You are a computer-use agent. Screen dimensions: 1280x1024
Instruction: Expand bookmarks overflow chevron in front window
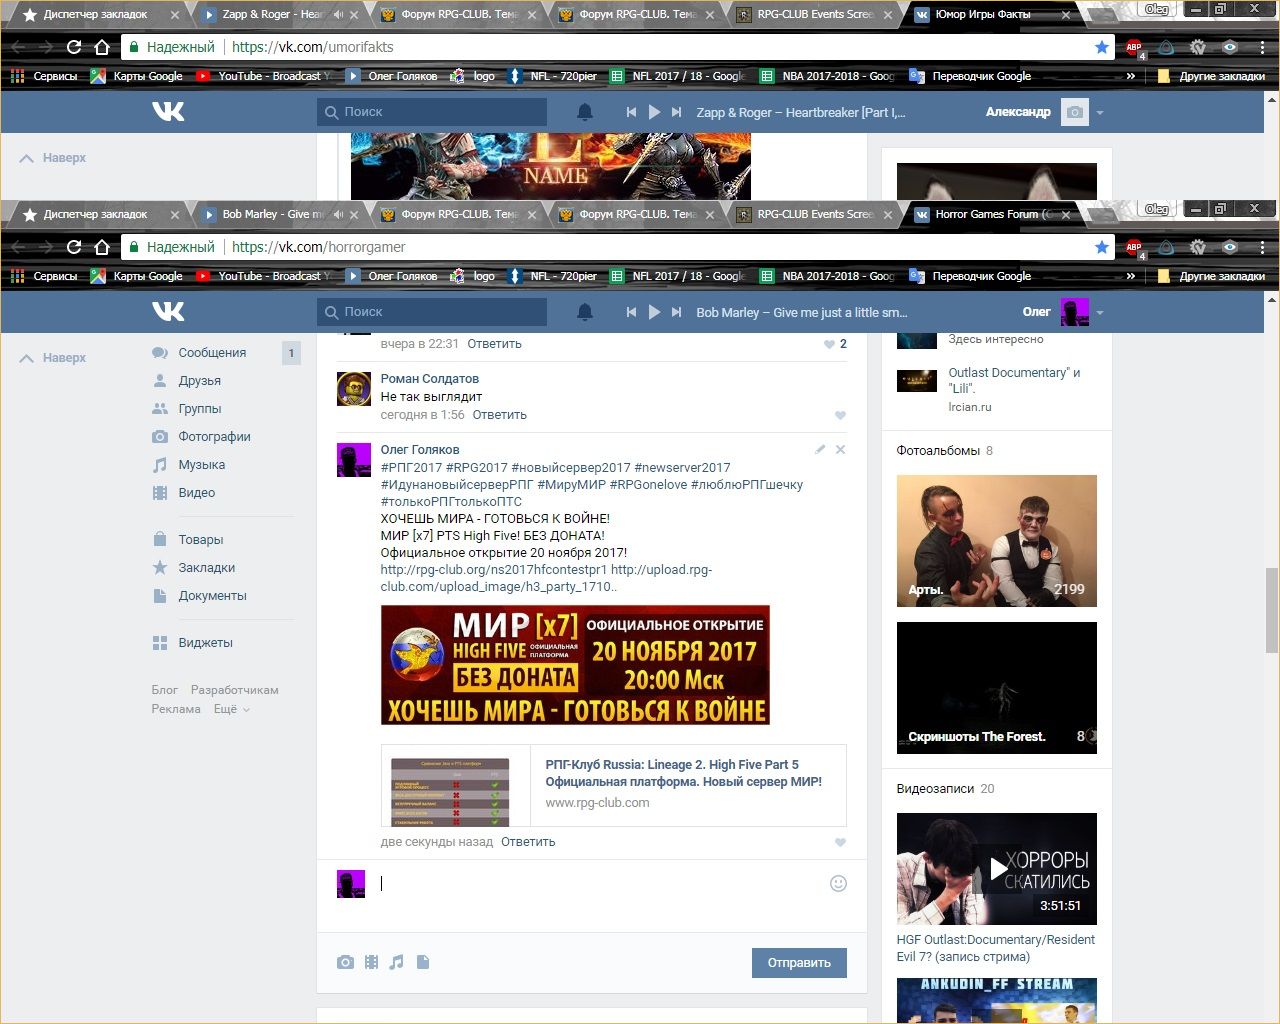coord(1131,276)
